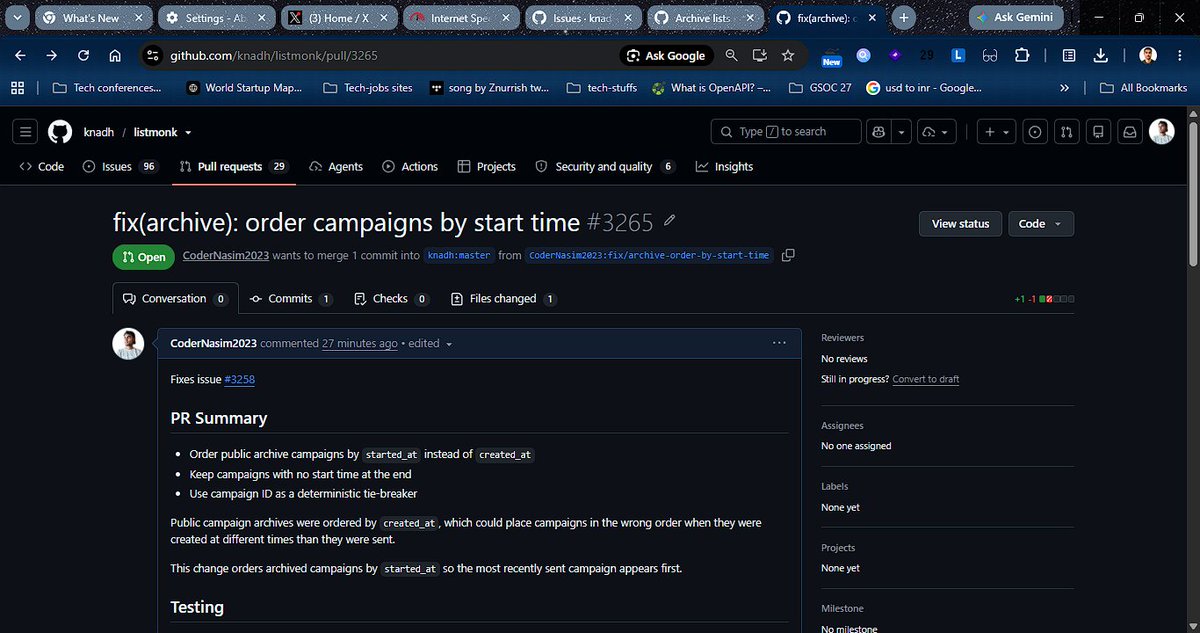Open the notifications inbox icon
This screenshot has height=633, width=1200.
(x=1130, y=132)
